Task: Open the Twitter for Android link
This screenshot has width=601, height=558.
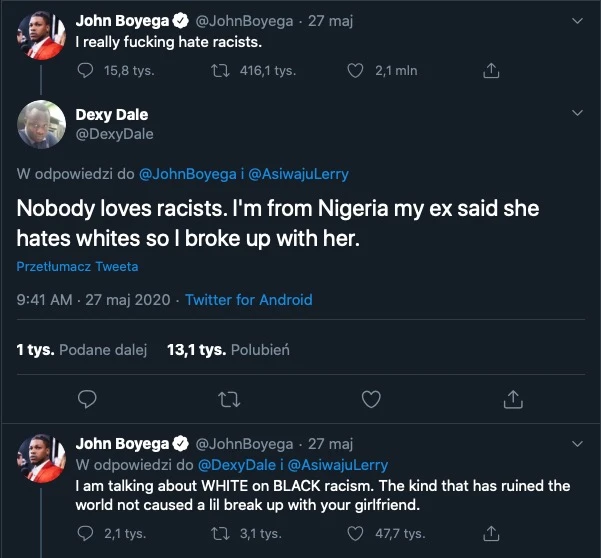Action: pyautogui.click(x=249, y=300)
